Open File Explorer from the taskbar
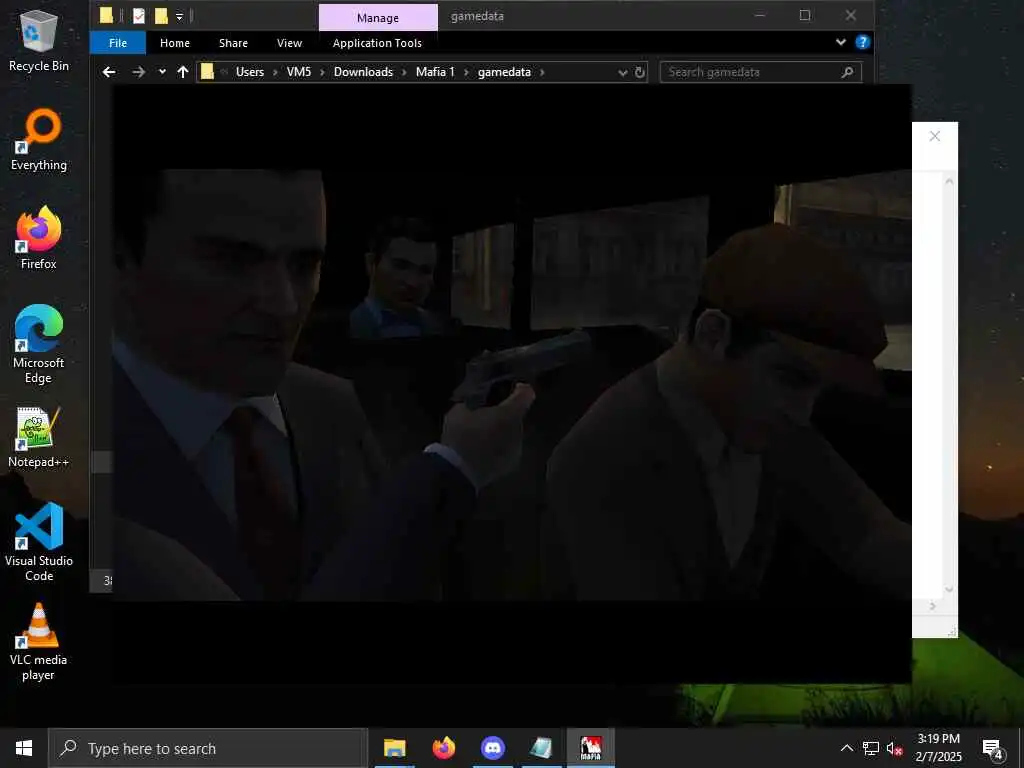Screen dimensions: 1024x768 coord(394,748)
